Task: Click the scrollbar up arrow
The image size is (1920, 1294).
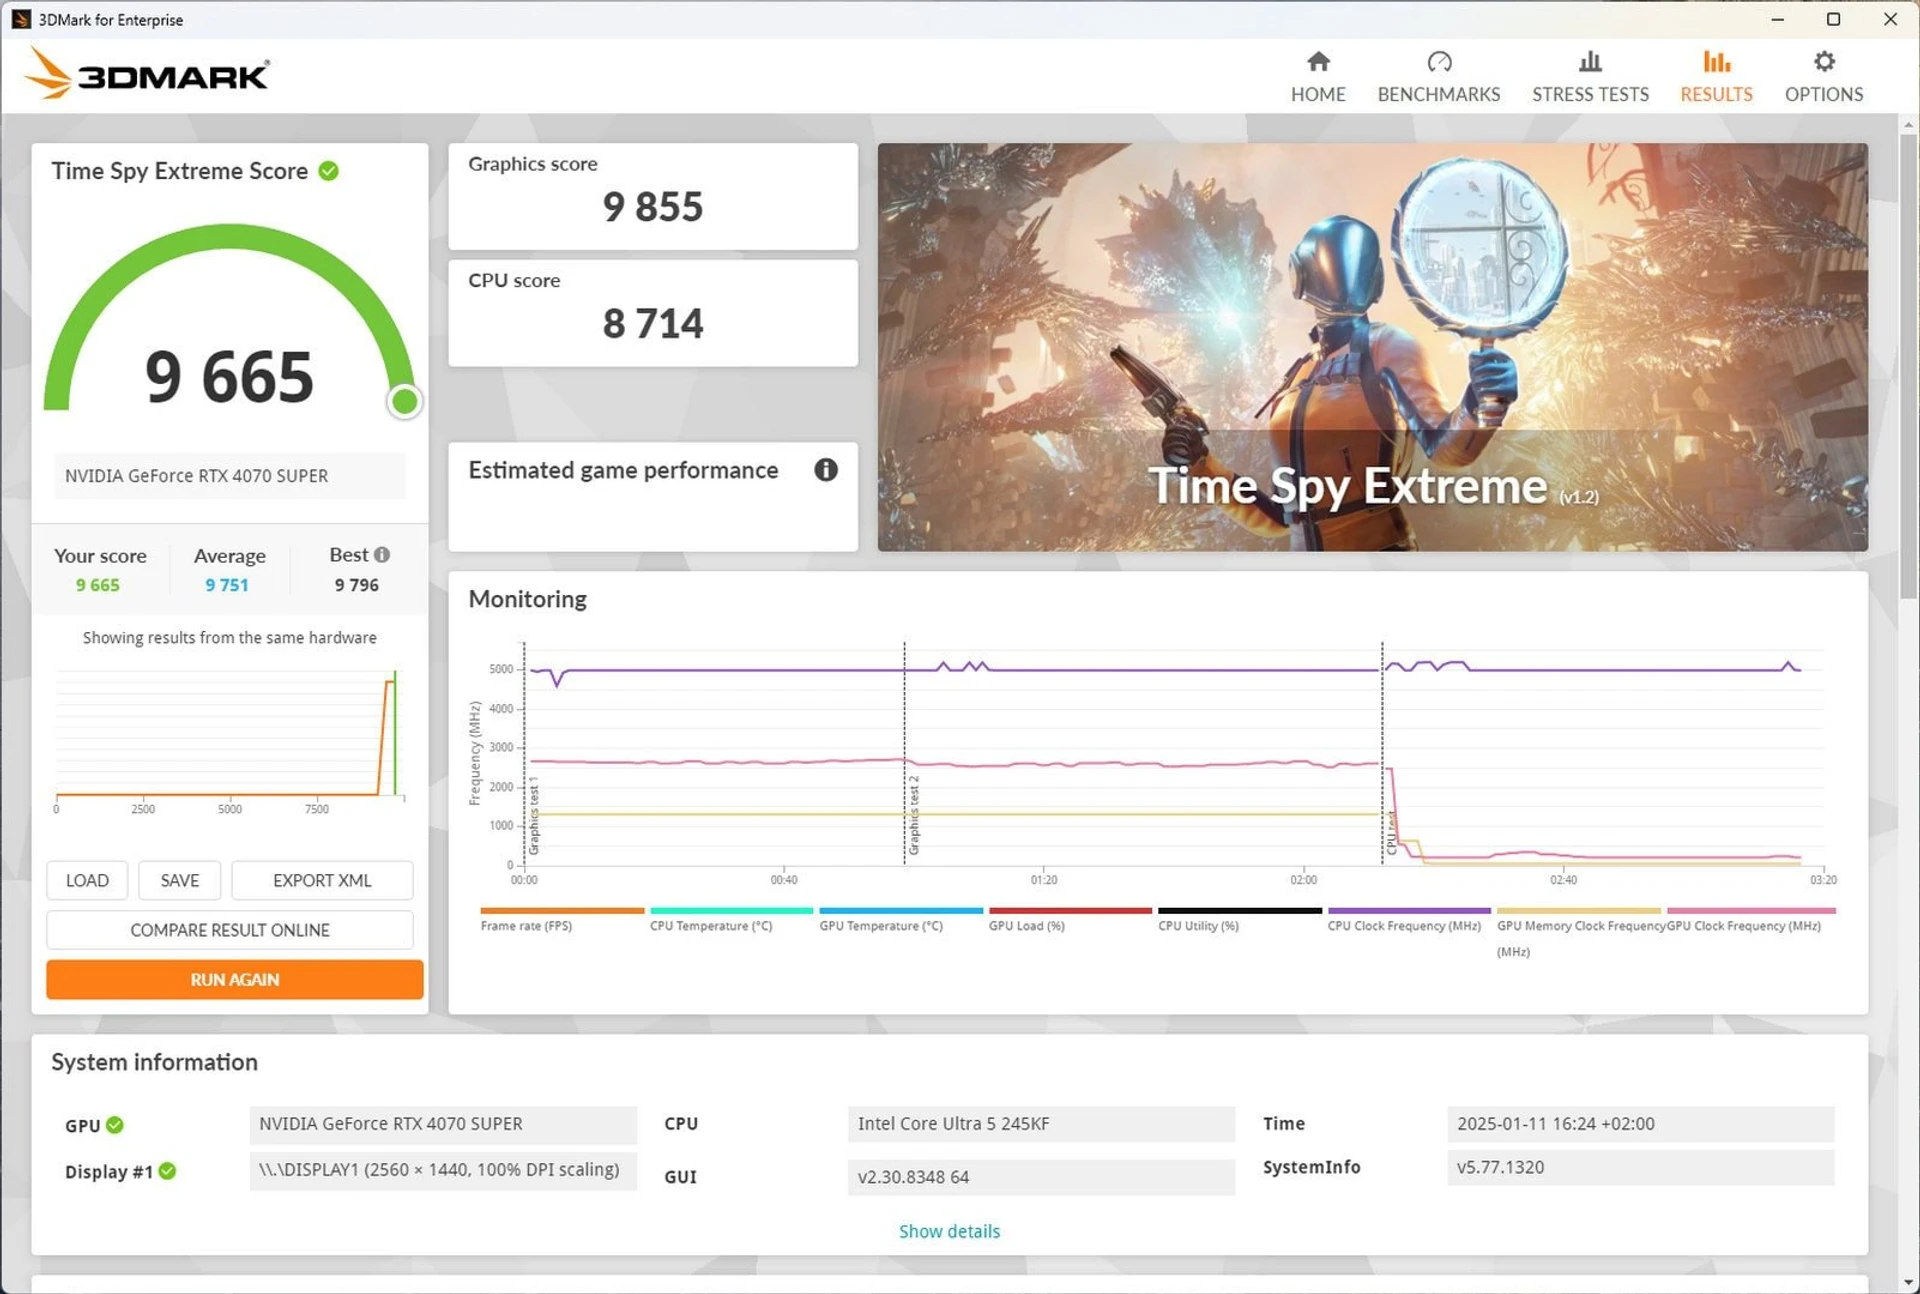Action: tap(1908, 125)
